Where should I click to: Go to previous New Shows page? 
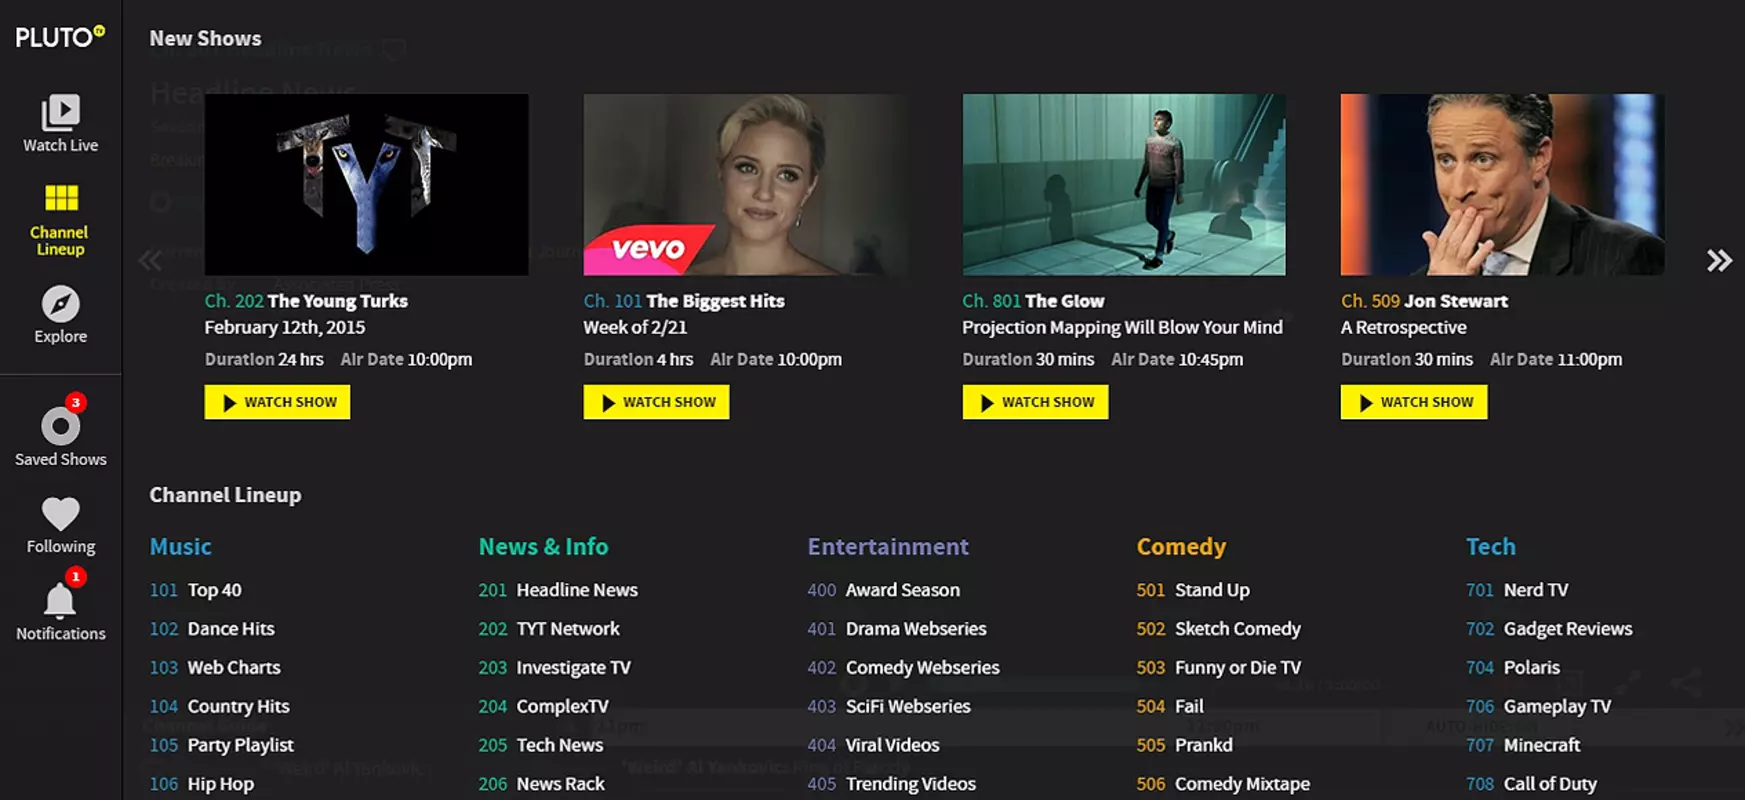point(150,261)
